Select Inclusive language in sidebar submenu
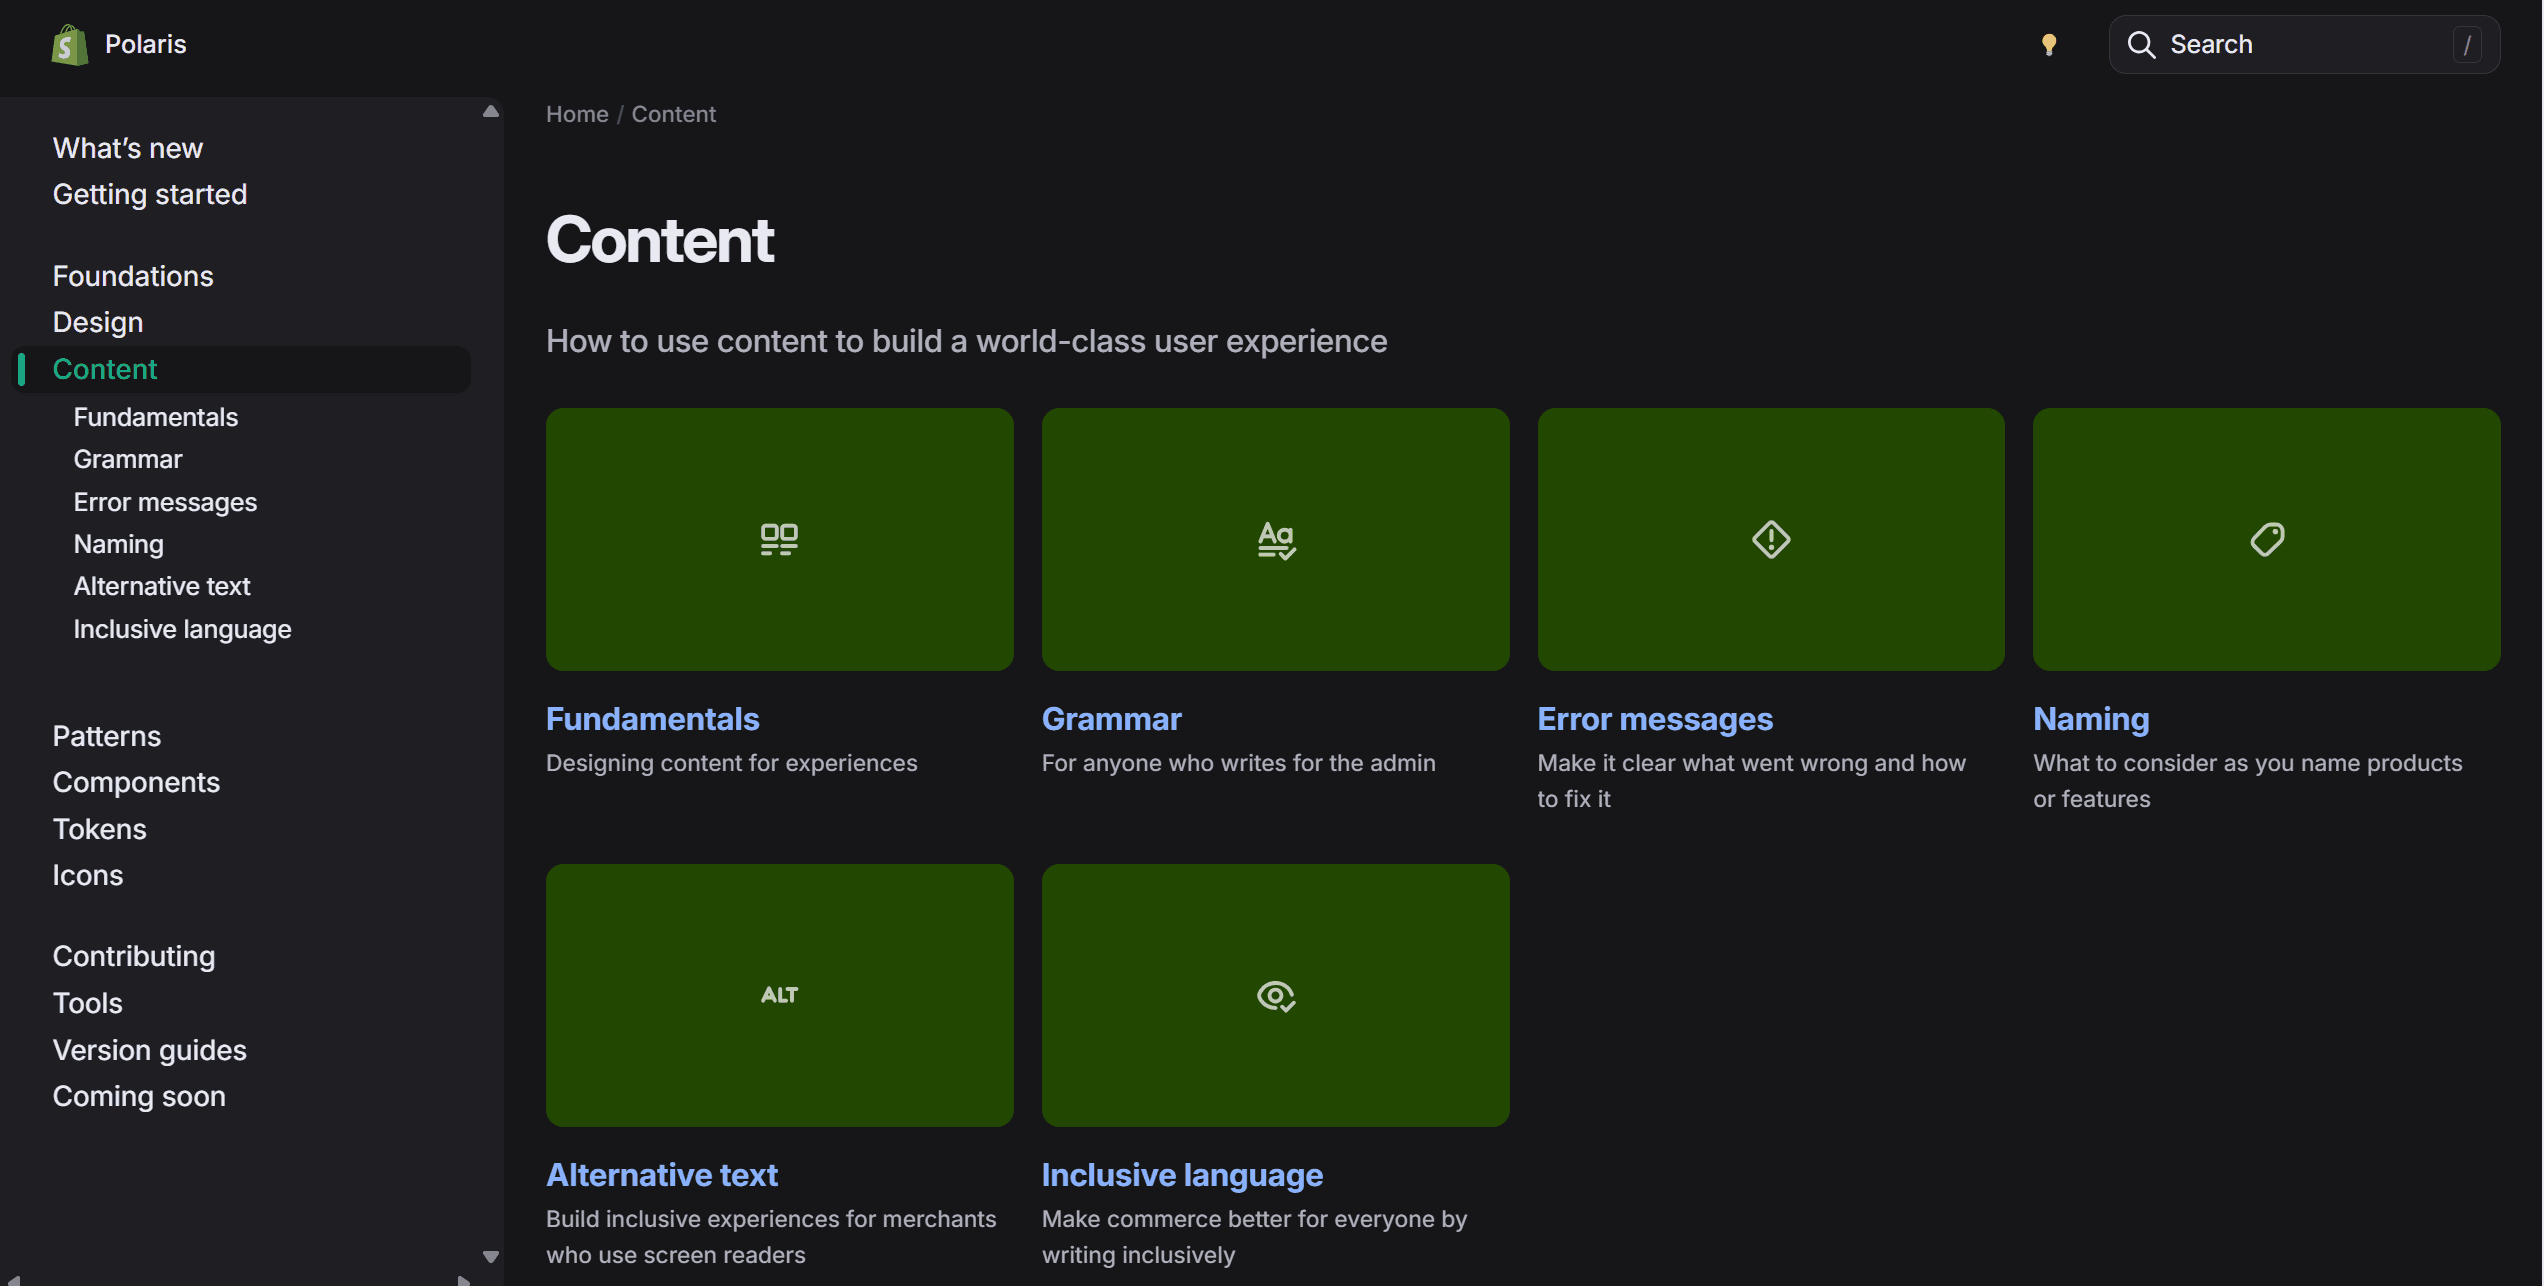Screen dimensions: 2544x1286 (x=183, y=629)
